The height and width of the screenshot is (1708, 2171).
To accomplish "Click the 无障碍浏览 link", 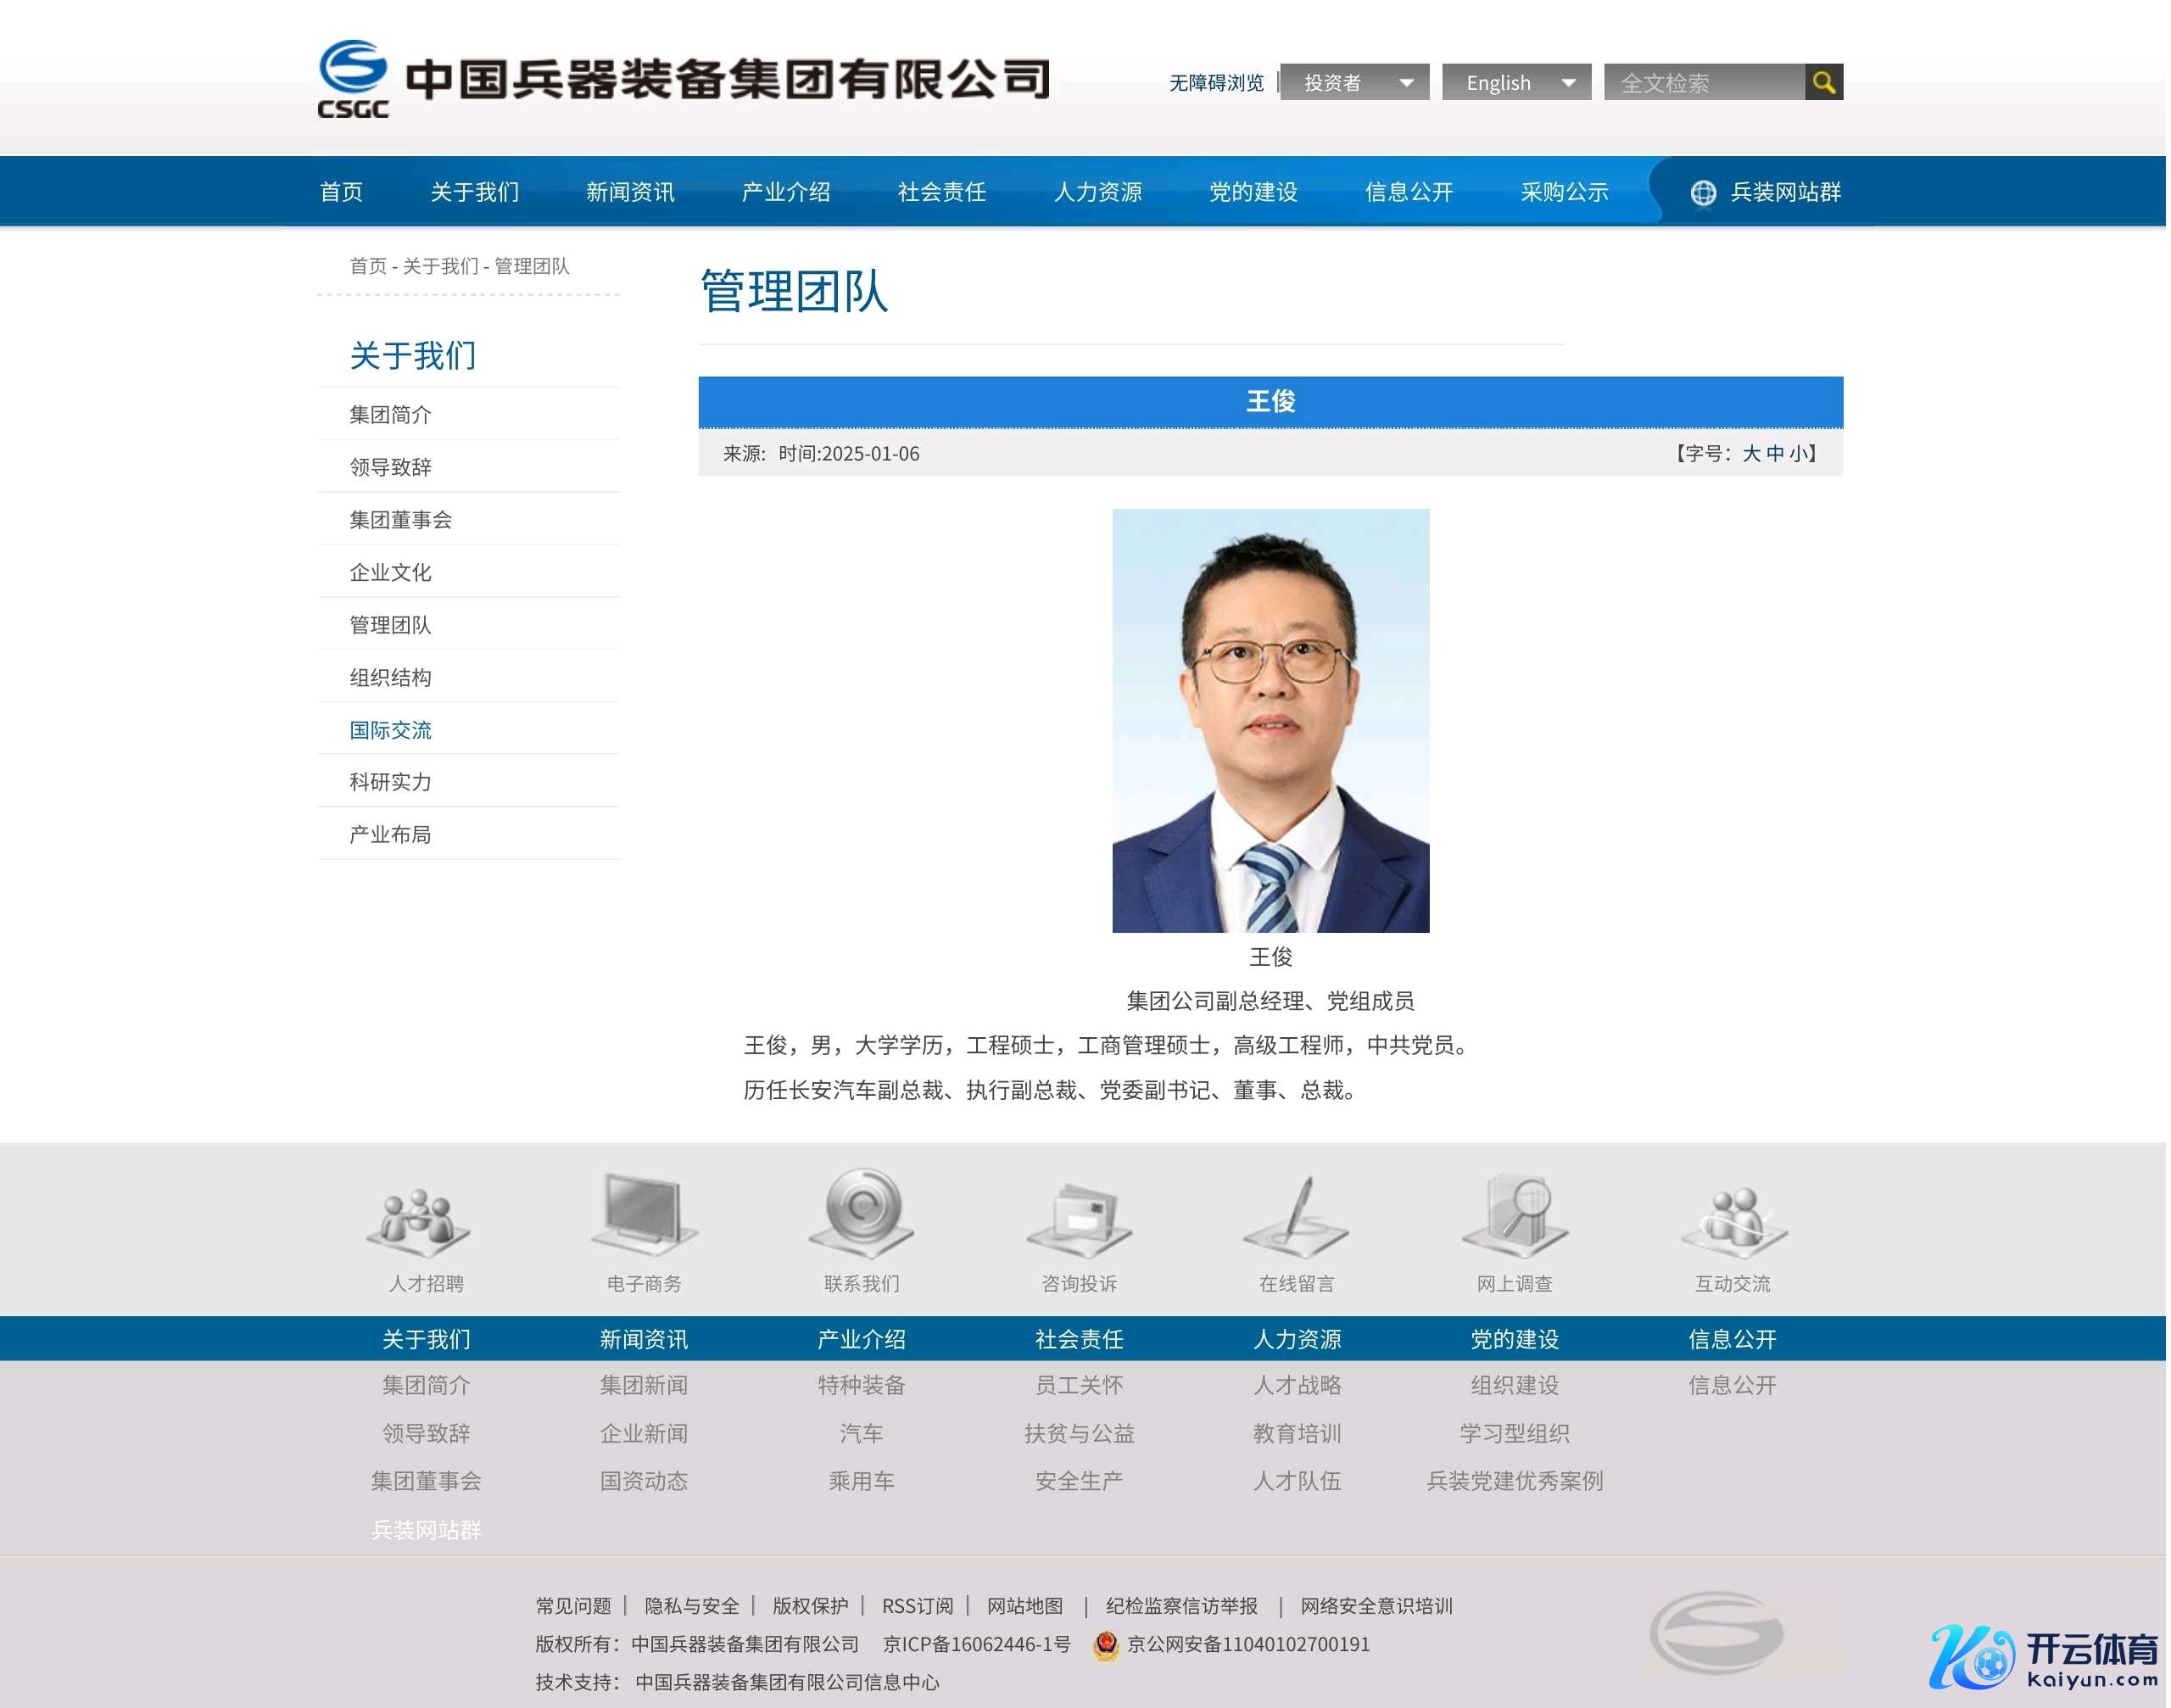I will (x=1219, y=83).
